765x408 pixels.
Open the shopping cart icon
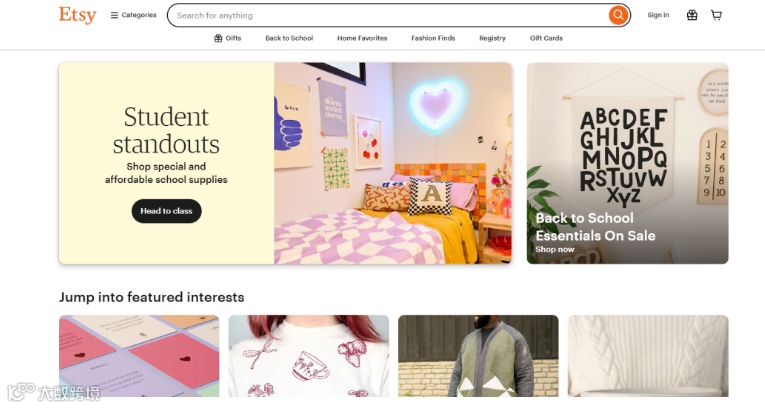[x=716, y=15]
